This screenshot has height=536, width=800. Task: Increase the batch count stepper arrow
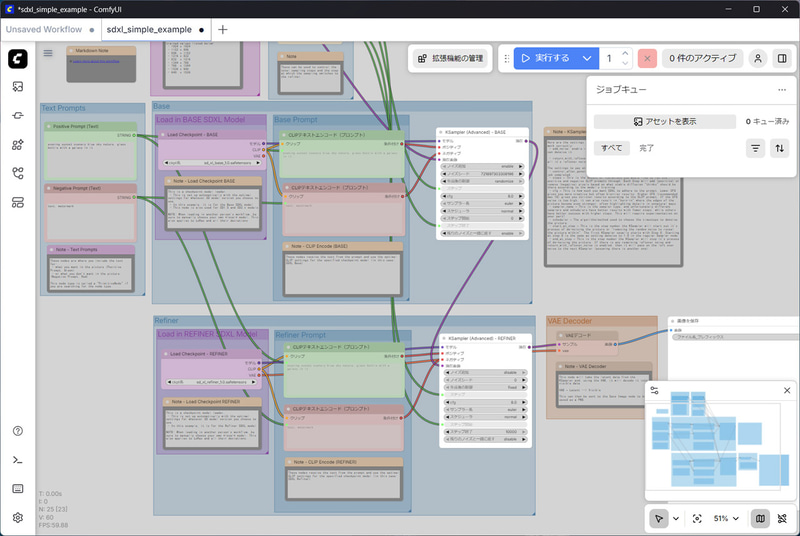(x=625, y=53)
